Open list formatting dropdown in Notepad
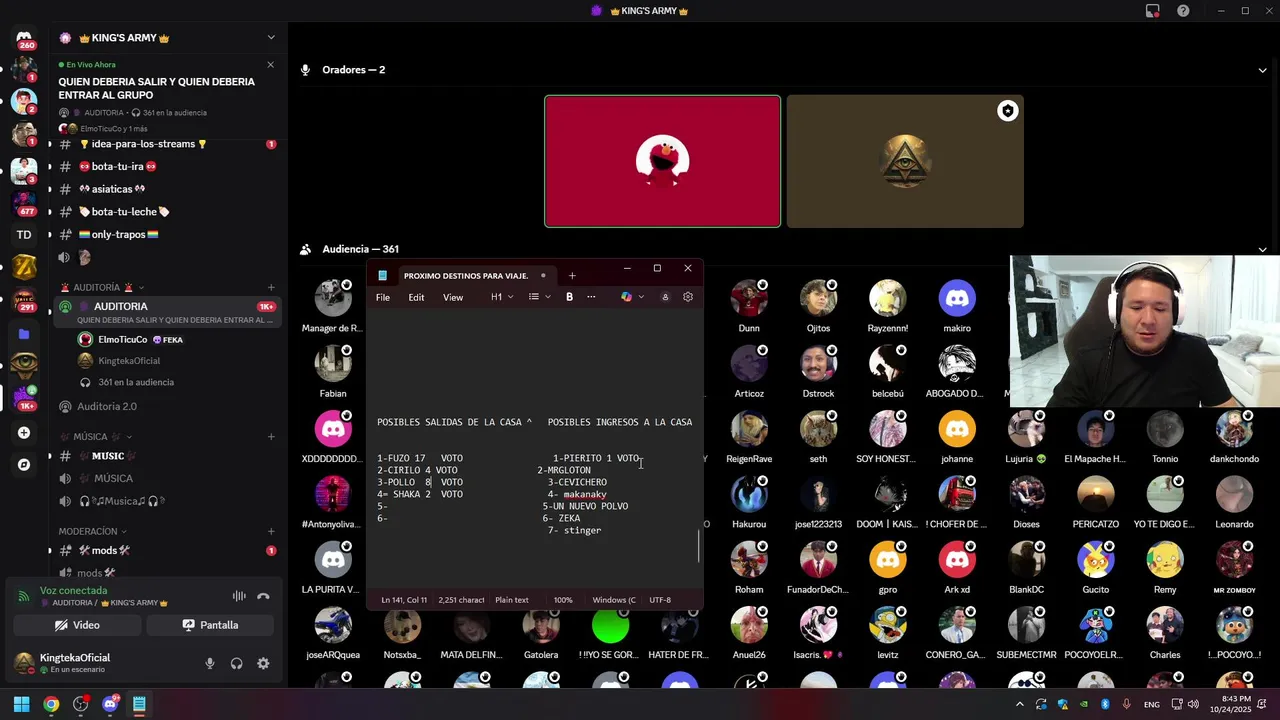 click(x=540, y=297)
